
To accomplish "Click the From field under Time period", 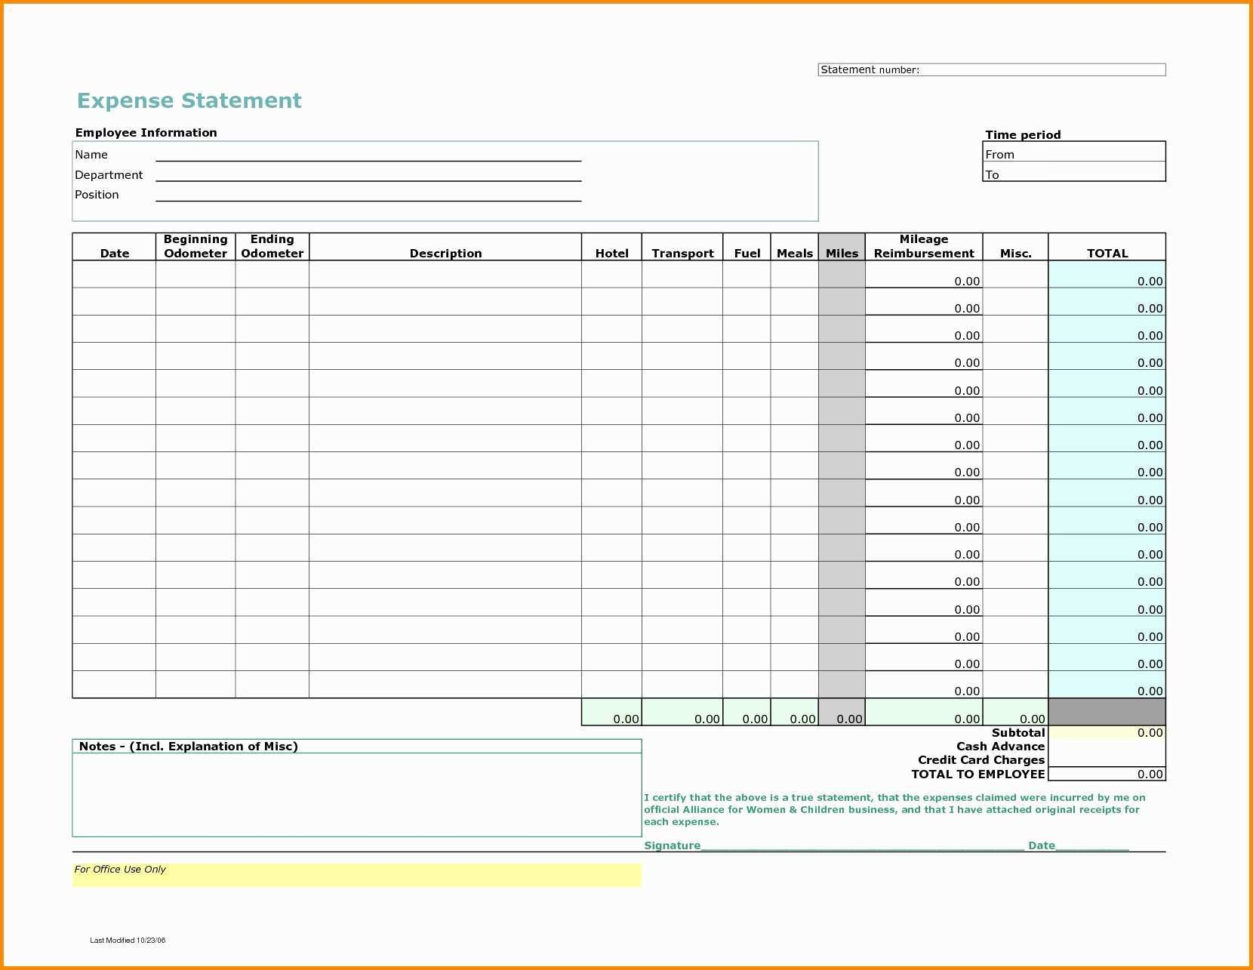I will coord(1075,154).
